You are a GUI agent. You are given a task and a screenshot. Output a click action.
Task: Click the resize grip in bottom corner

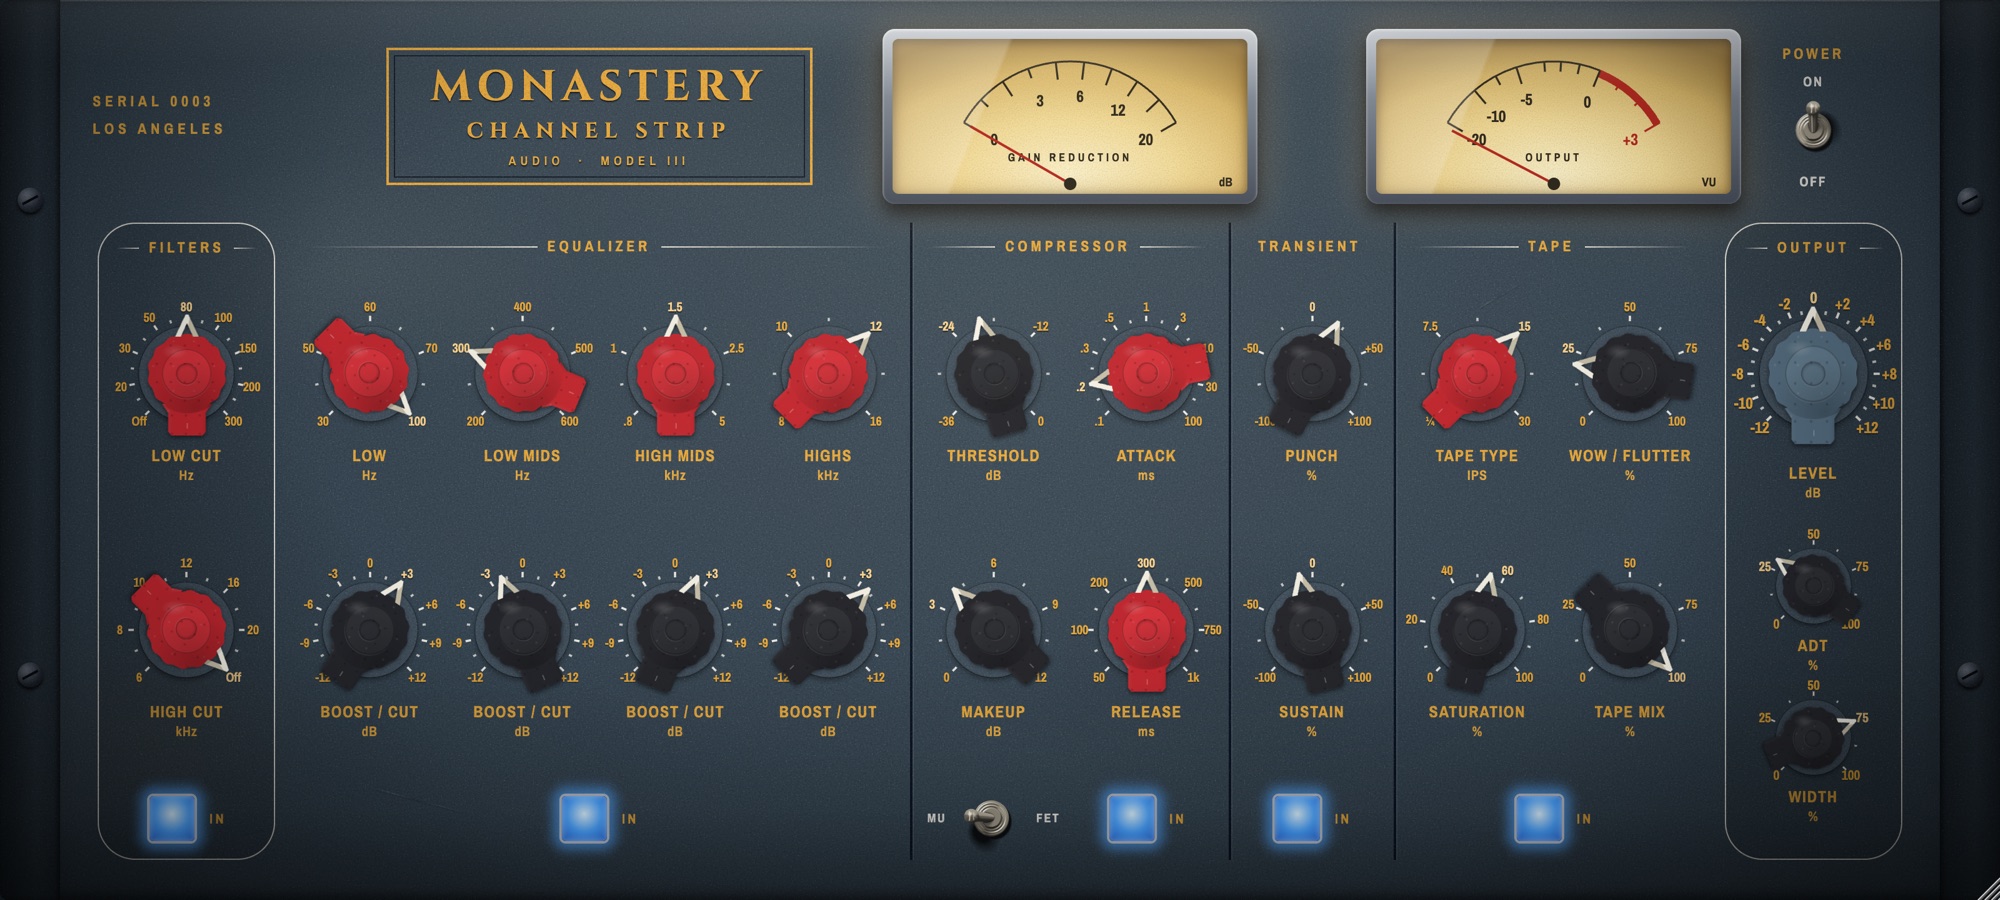pos(1986,888)
